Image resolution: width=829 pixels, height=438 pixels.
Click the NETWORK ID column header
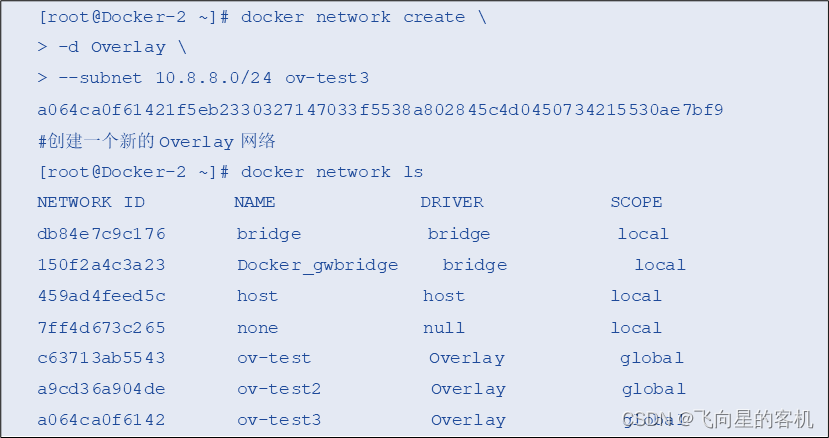[x=91, y=202]
